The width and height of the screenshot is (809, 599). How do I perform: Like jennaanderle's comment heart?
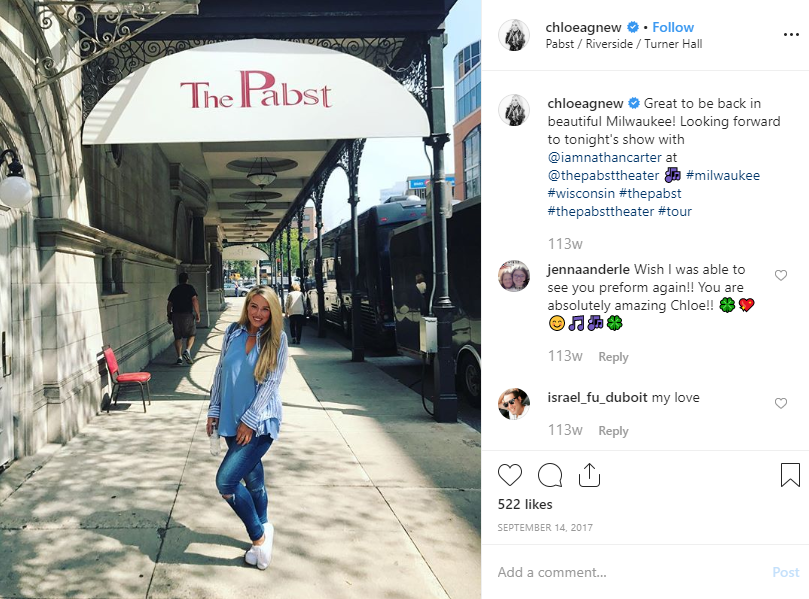tap(781, 275)
